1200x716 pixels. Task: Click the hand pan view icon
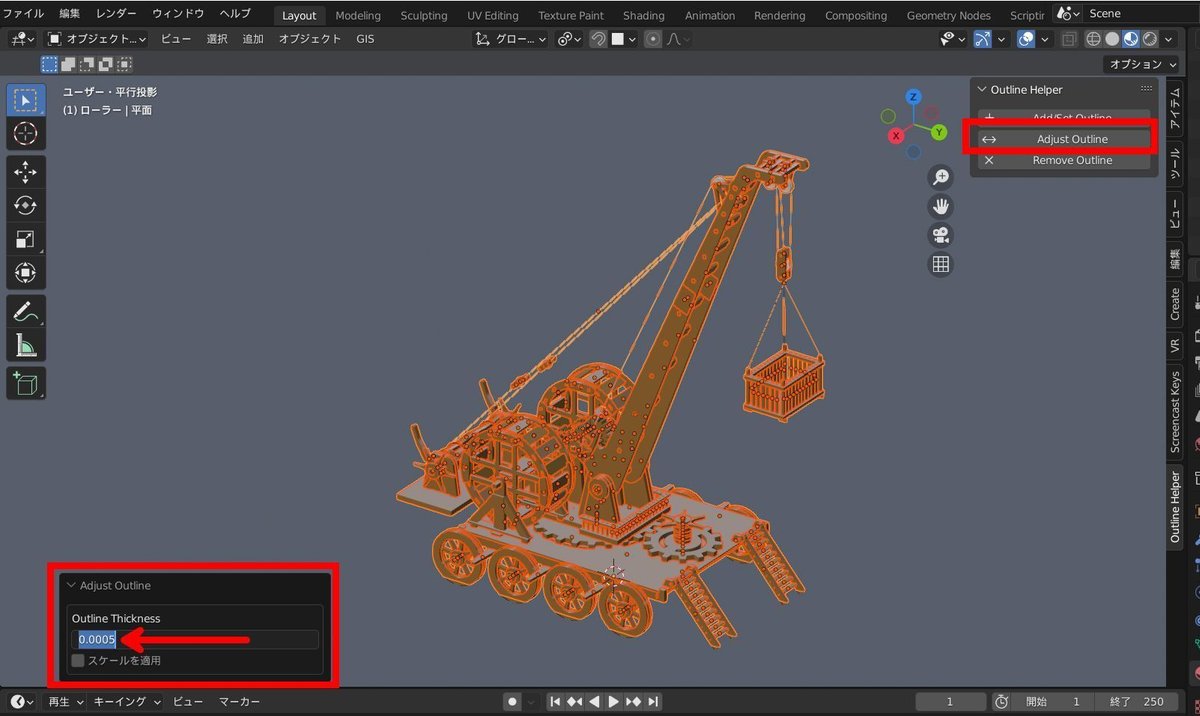pyautogui.click(x=940, y=206)
